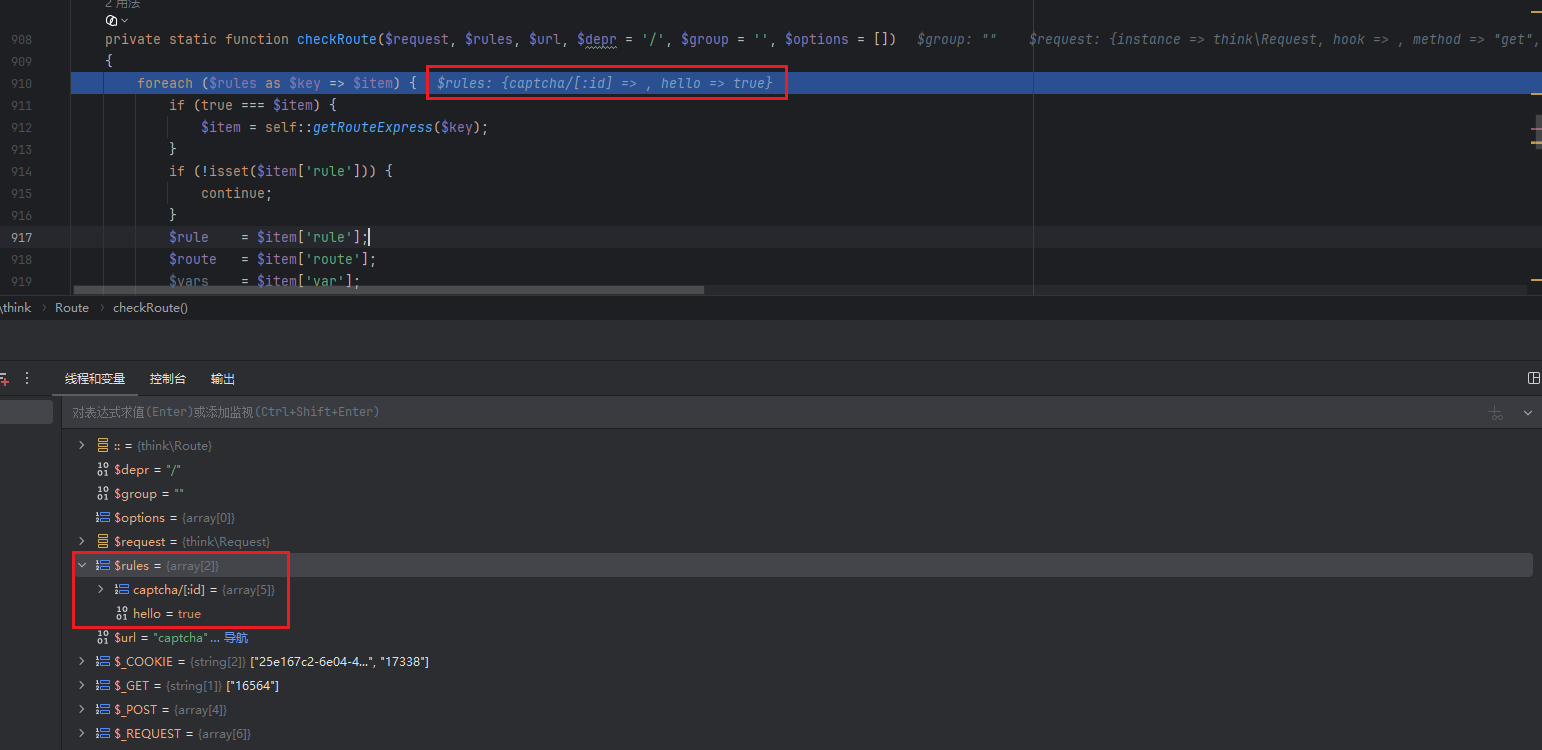Switch to the 线程和变量 tab

click(95, 379)
